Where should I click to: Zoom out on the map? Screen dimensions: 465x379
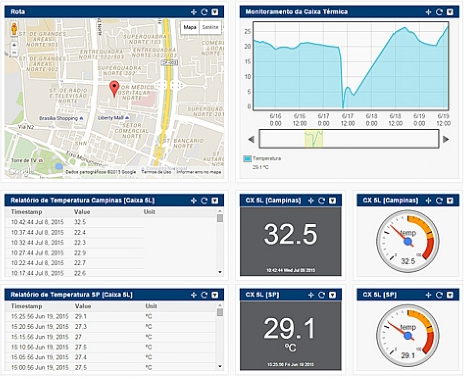[14, 53]
